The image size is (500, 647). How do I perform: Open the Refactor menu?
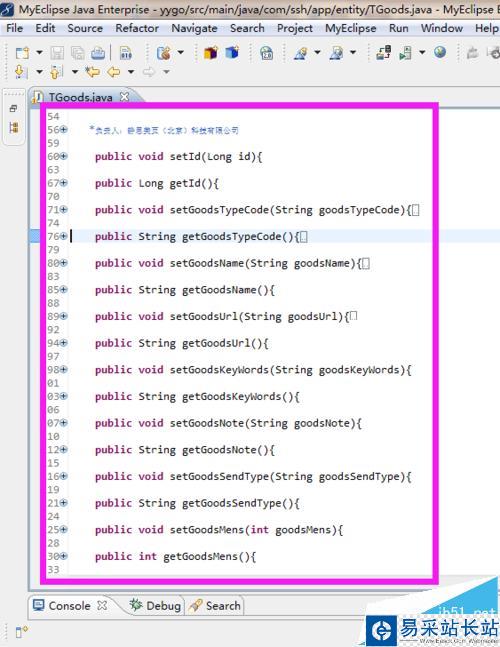coord(137,28)
